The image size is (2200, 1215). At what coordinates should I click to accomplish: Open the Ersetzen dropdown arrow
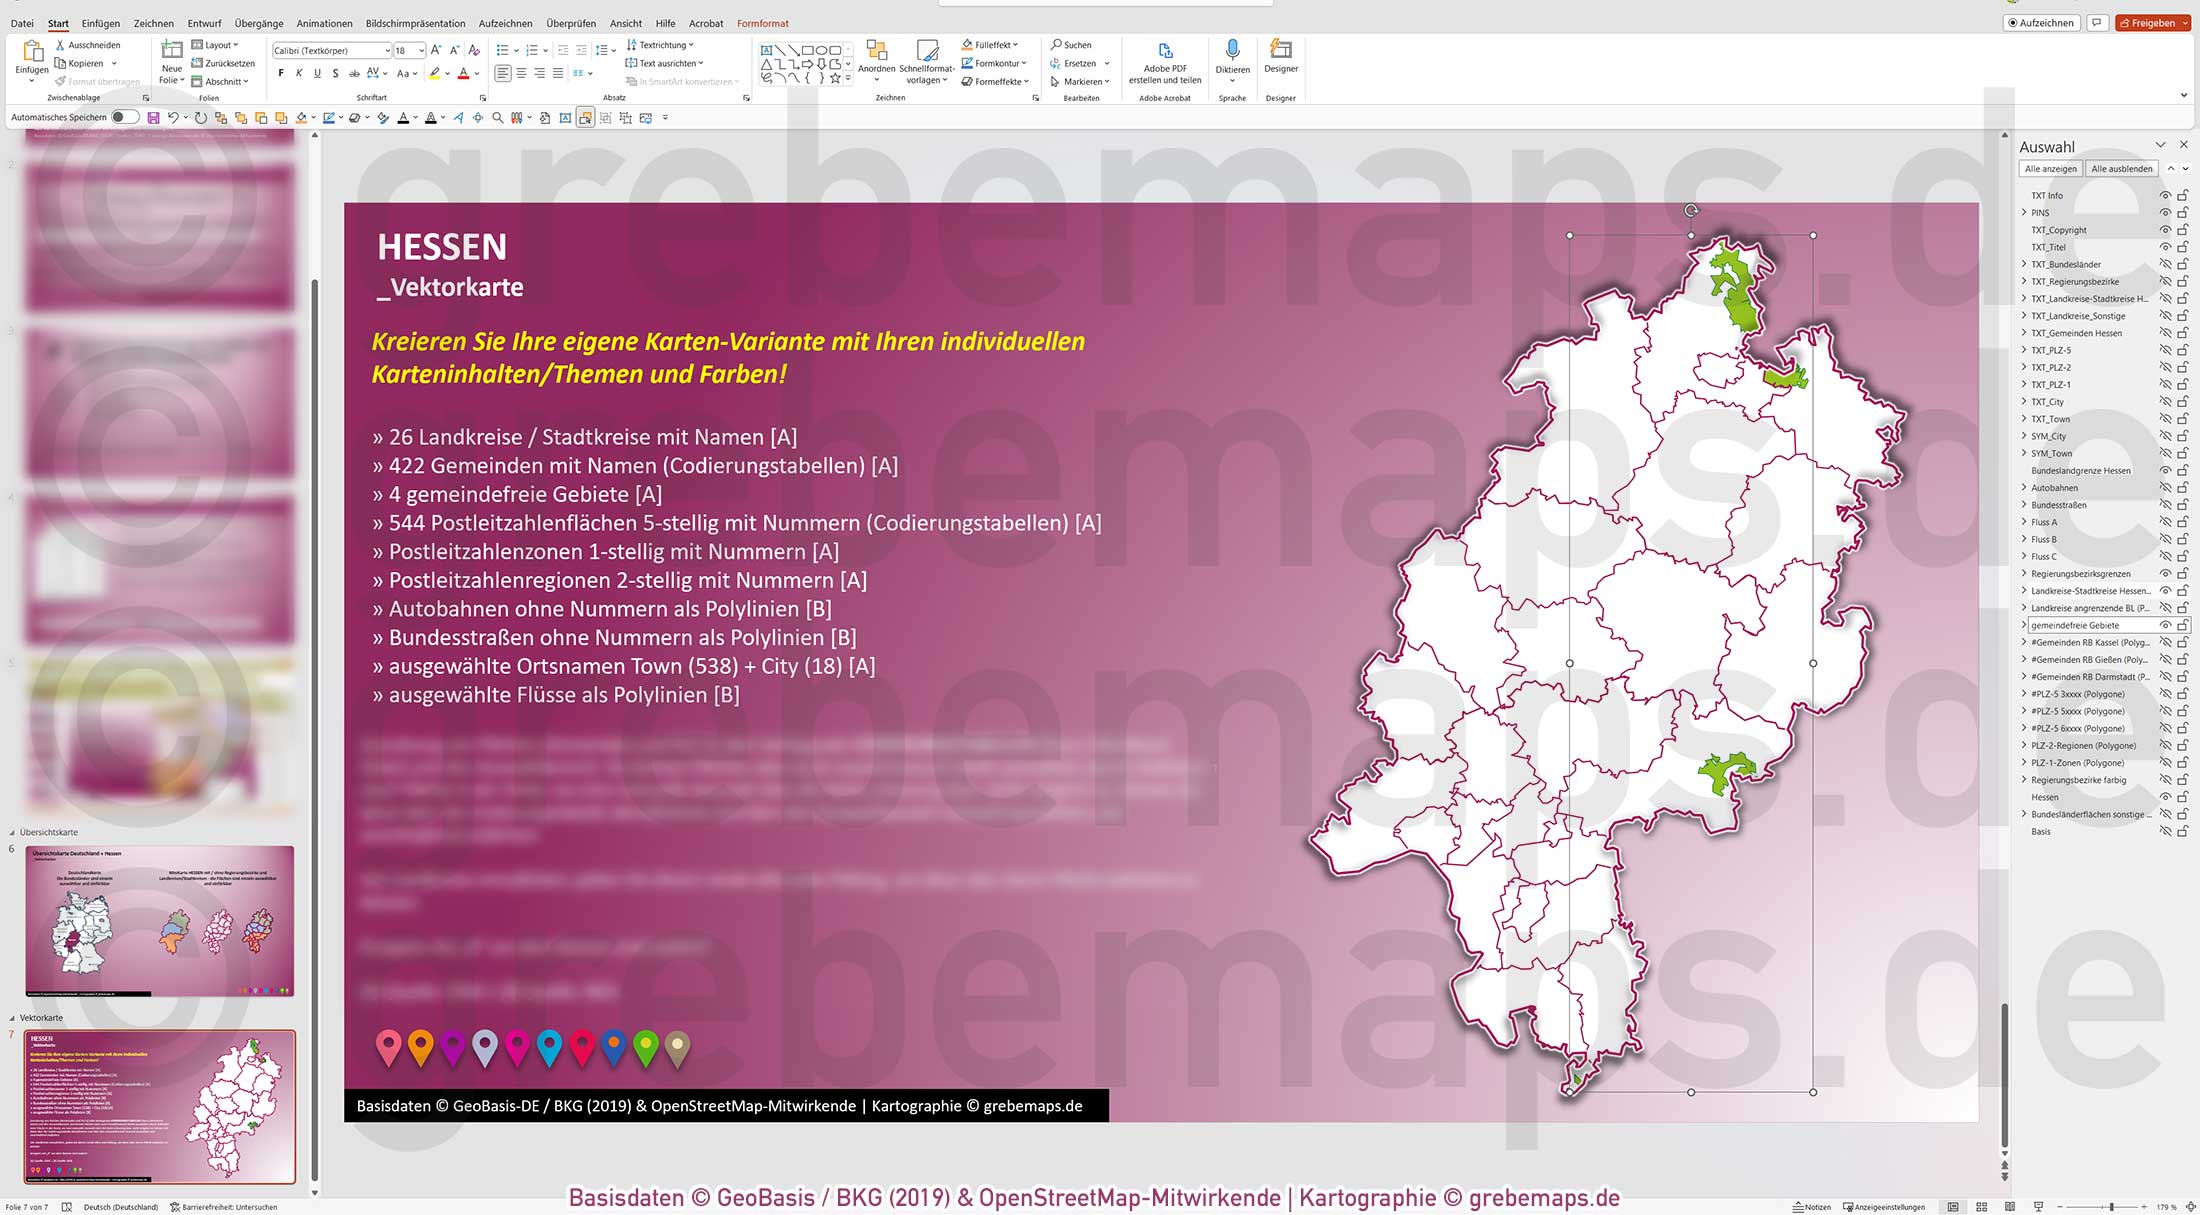coord(1108,63)
